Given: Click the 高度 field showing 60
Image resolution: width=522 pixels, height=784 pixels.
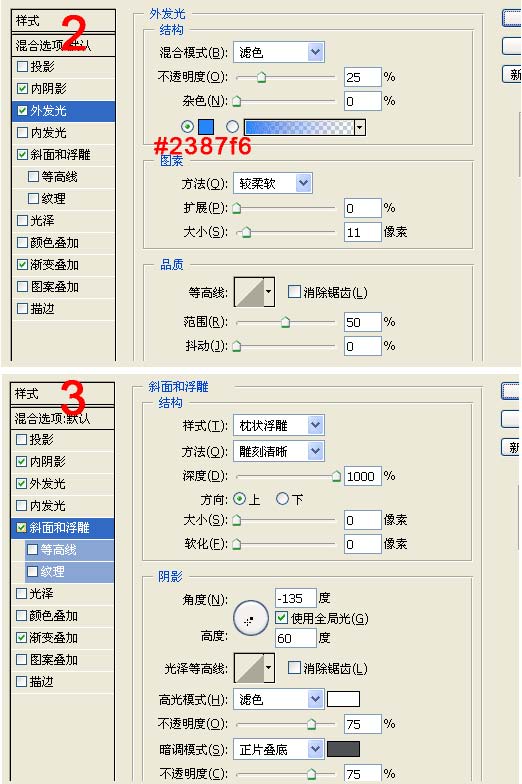Looking at the screenshot, I should click(x=296, y=638).
